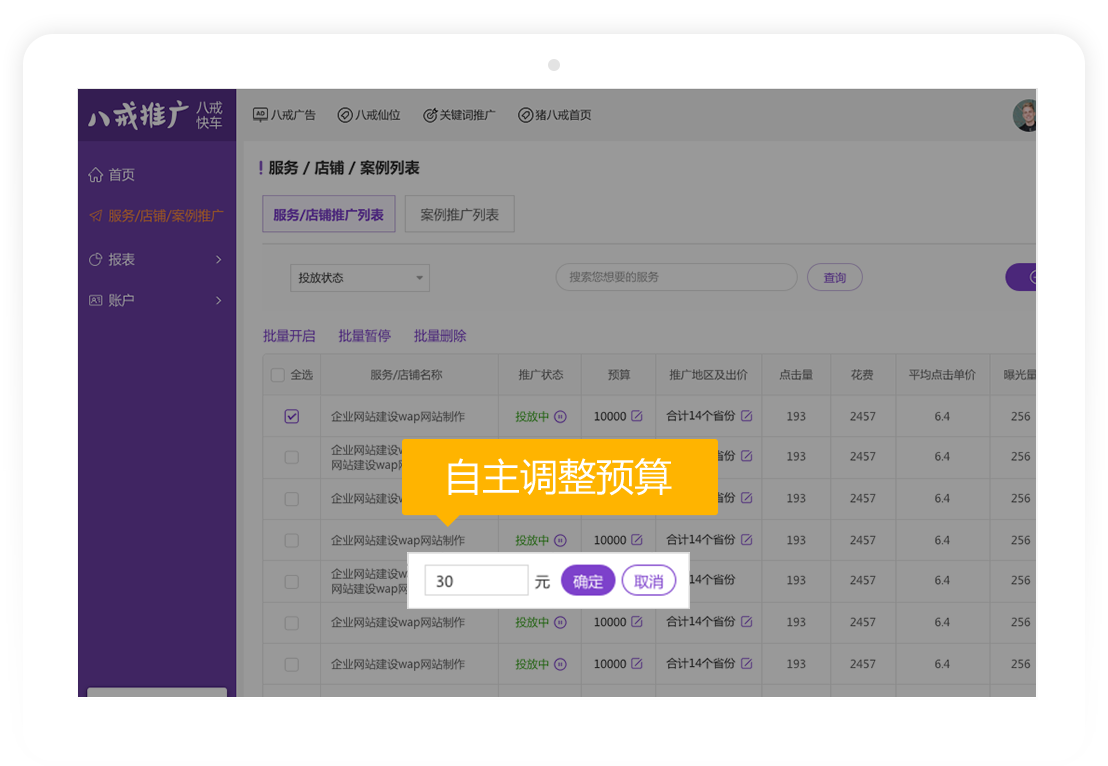
Task: Click the 平均点击单价 column header
Action: [x=942, y=375]
